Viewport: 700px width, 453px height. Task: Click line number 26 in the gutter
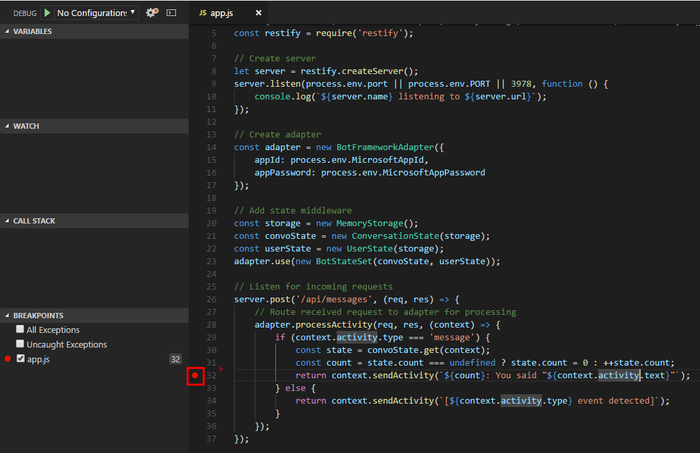coord(211,298)
